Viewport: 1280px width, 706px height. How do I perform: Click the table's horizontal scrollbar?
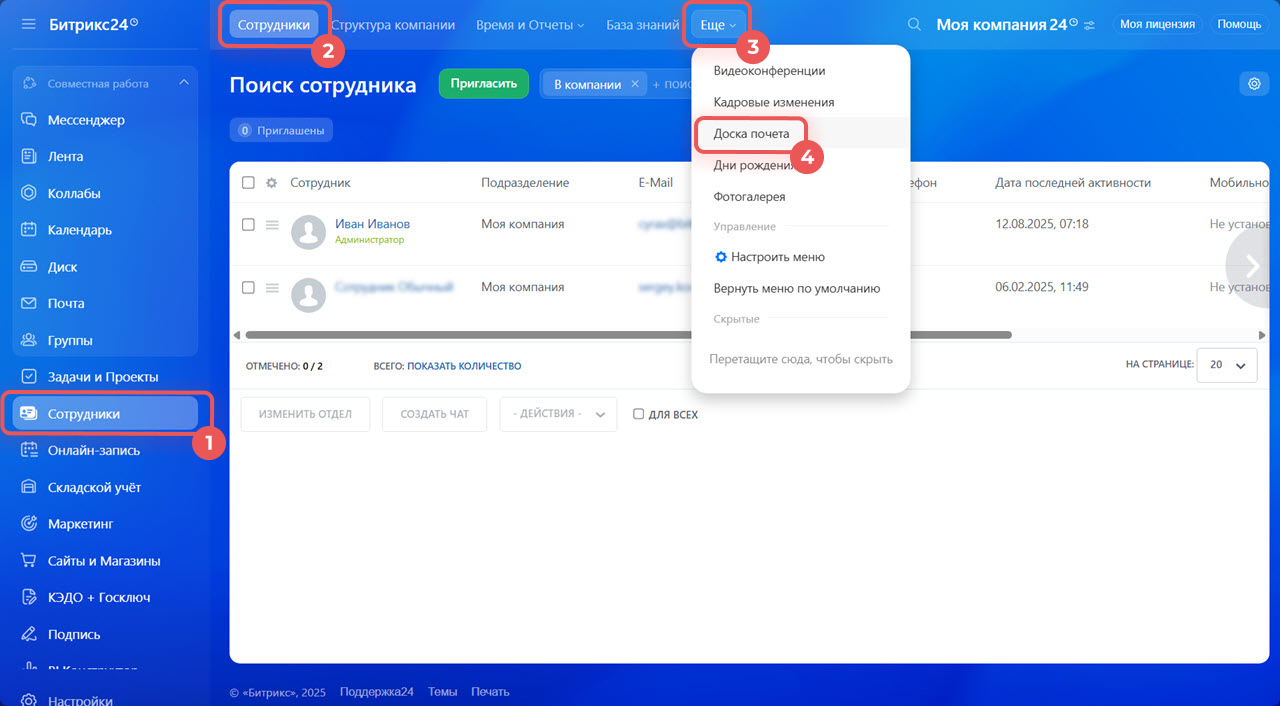[x=628, y=335]
